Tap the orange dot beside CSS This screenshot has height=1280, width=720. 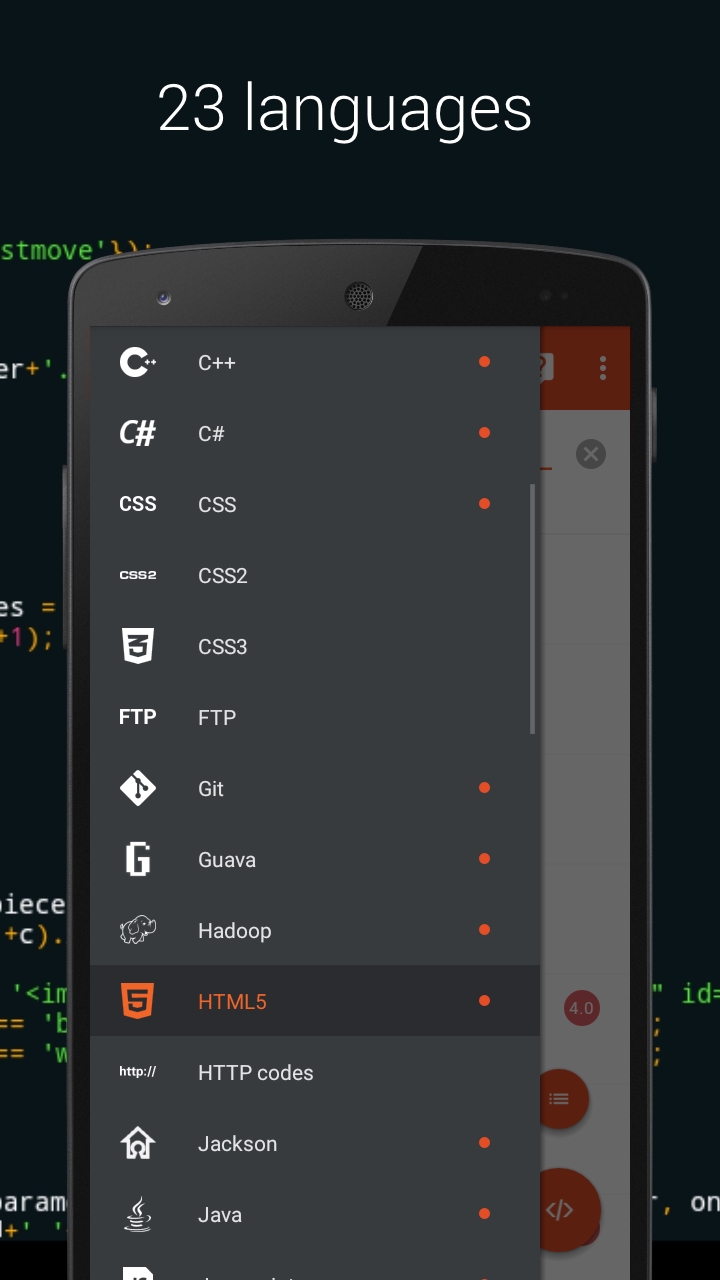pyautogui.click(x=484, y=504)
